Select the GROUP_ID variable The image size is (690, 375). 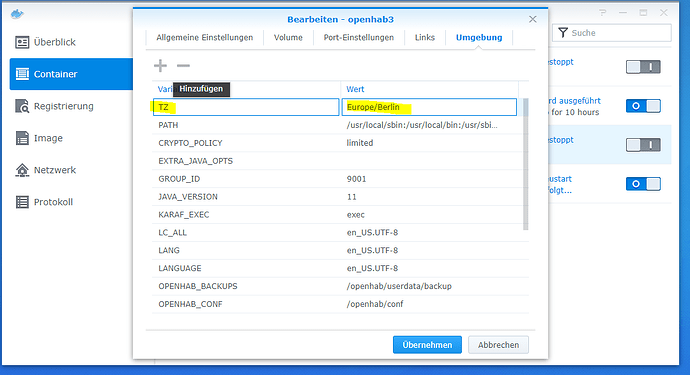tap(179, 179)
